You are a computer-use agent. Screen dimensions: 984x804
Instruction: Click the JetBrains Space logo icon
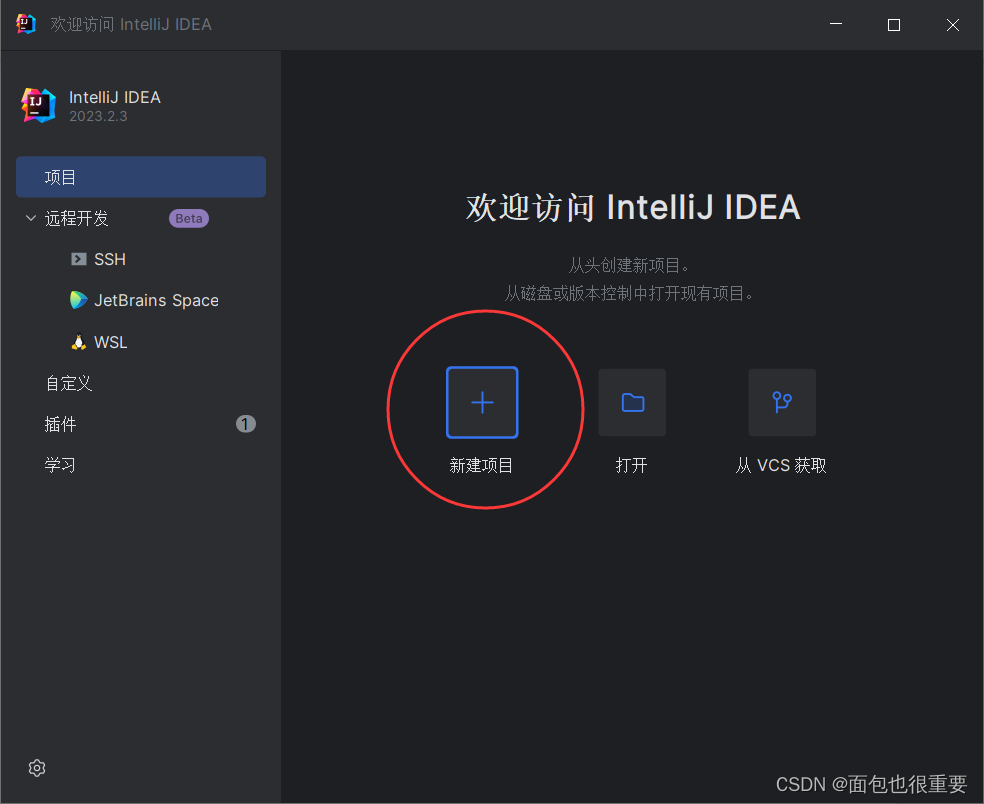point(78,300)
